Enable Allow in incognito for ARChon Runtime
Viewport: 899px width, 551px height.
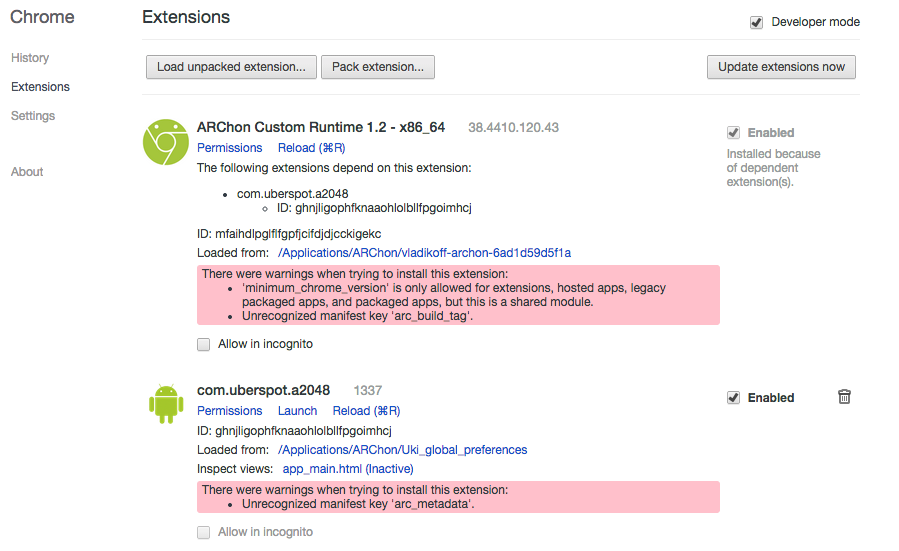tap(204, 344)
